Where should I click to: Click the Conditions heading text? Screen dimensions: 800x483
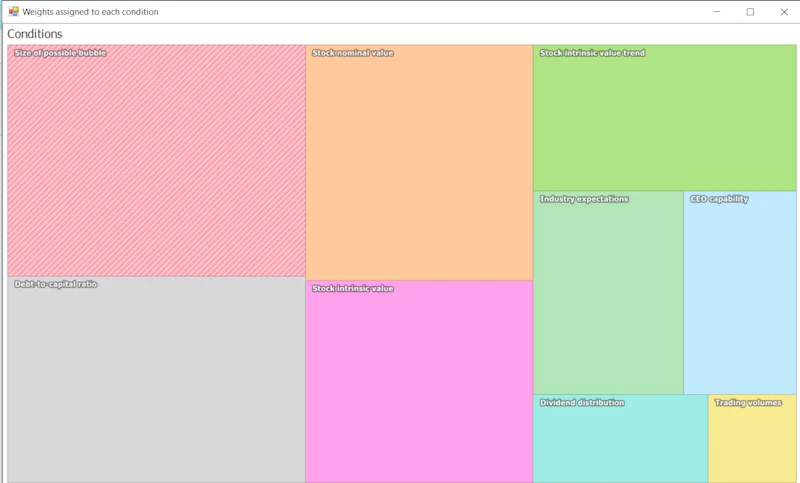35,34
